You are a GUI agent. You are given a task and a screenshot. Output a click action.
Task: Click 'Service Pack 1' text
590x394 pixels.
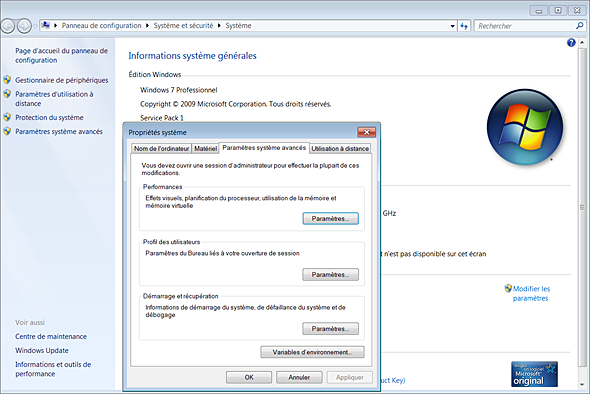162,118
